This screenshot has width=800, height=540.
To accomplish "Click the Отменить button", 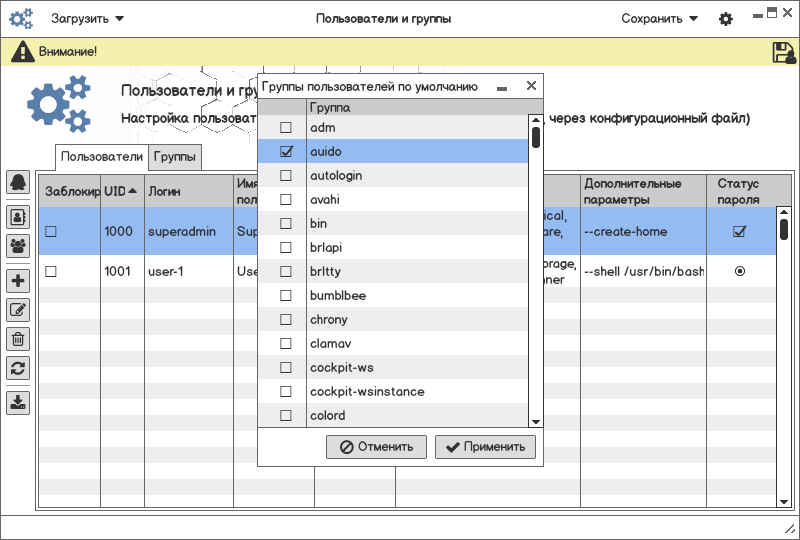I will tap(376, 447).
